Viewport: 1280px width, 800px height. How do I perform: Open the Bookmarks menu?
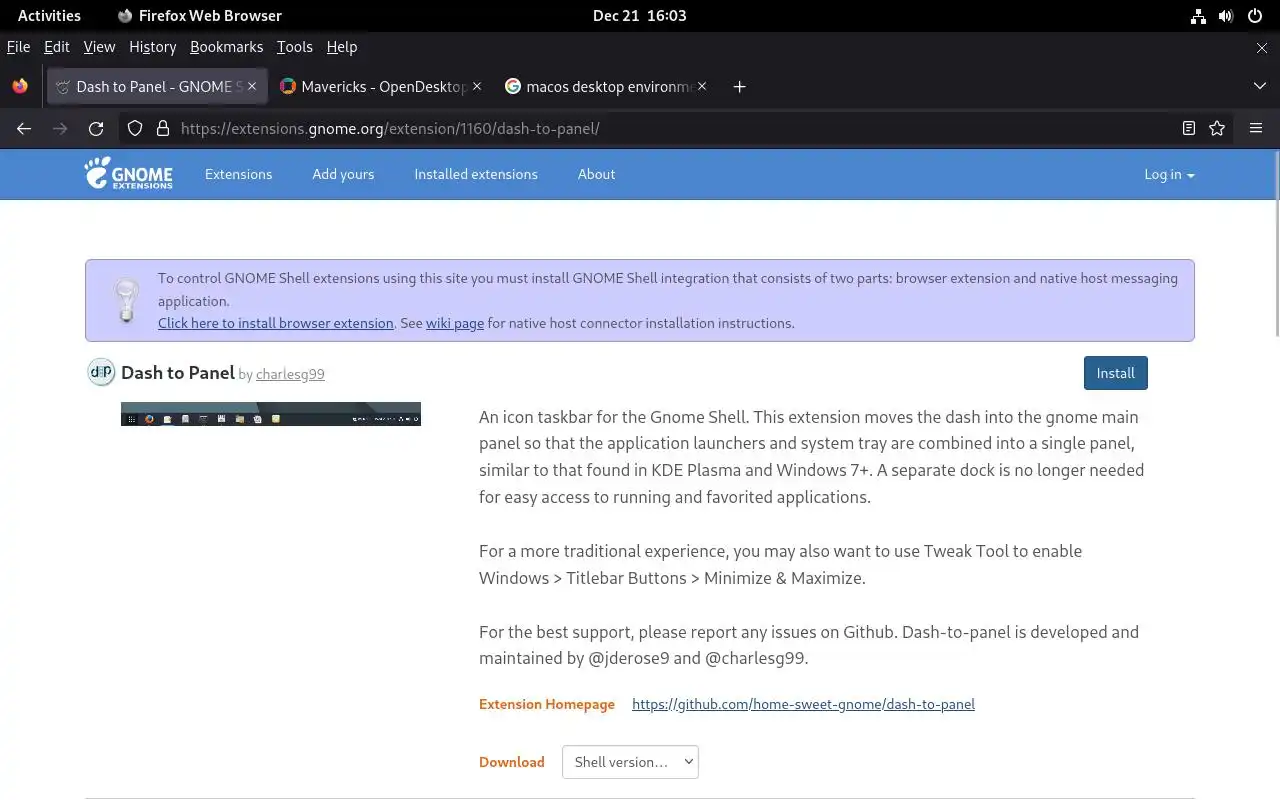[226, 47]
